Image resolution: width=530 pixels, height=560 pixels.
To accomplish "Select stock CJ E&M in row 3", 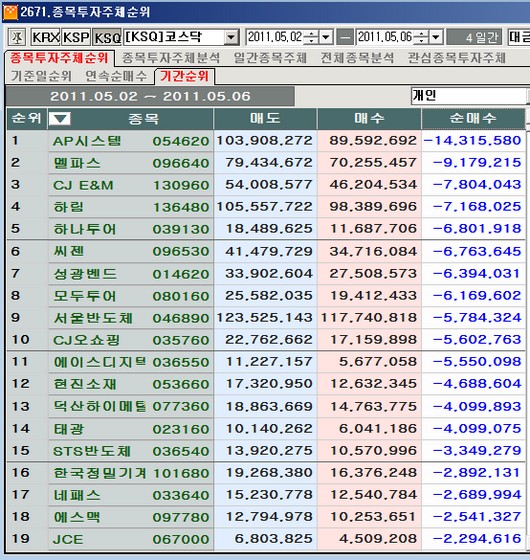I will pos(83,185).
